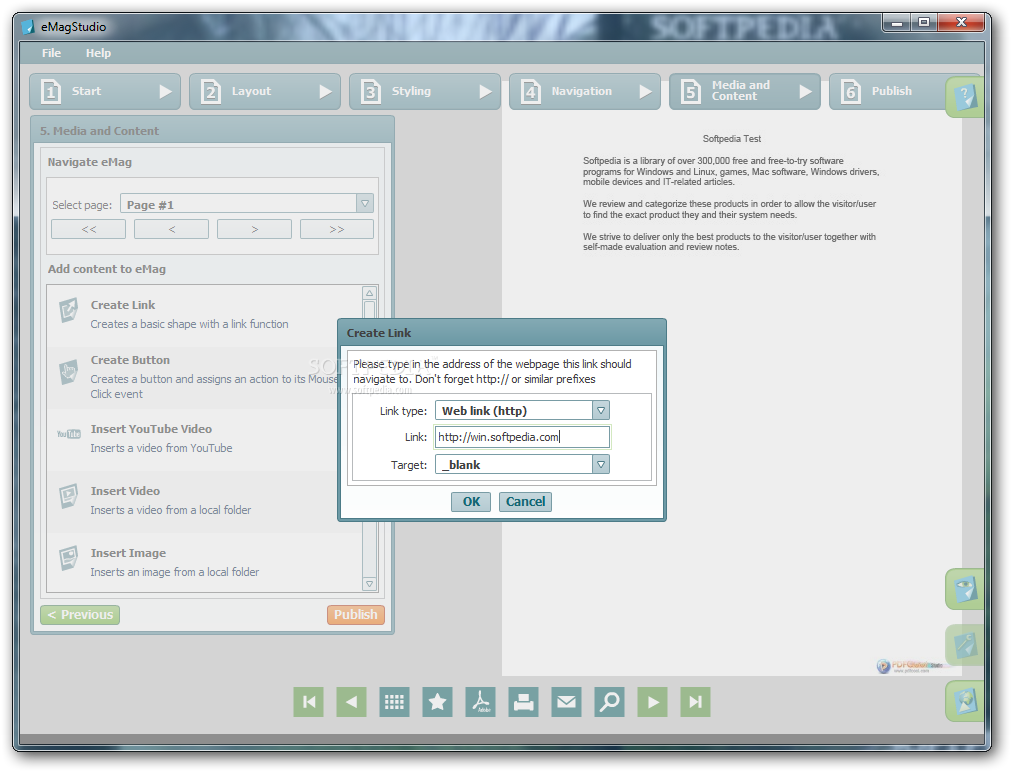This screenshot has width=1012, height=772.
Task: Go to previous page green arrow icon
Action: click(352, 702)
